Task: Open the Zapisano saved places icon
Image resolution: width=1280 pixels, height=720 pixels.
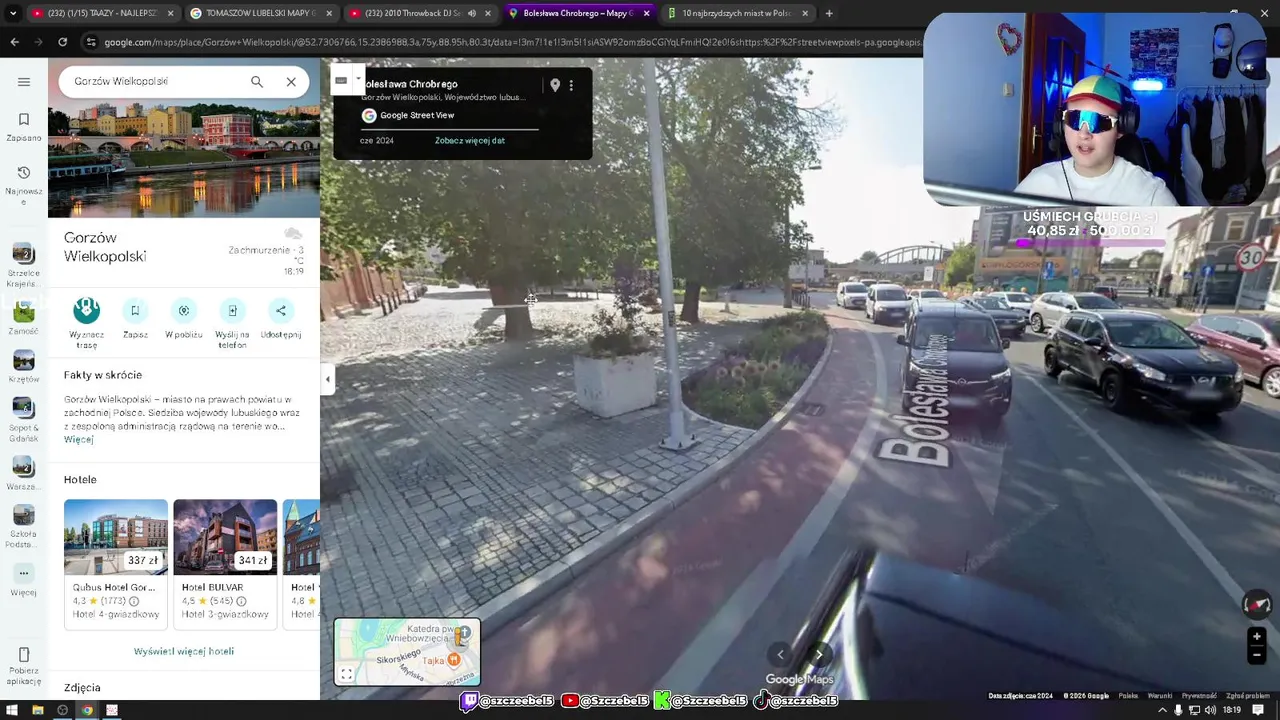Action: [24, 126]
